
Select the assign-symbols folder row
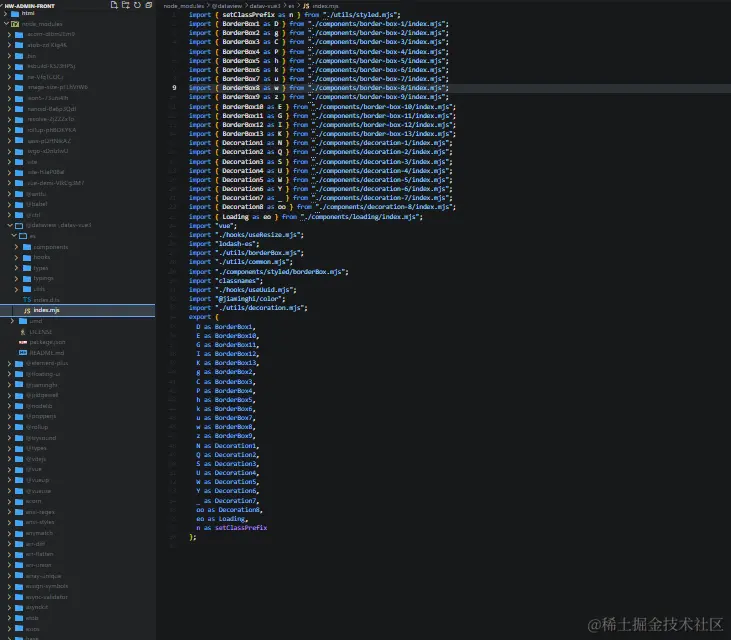tap(77, 586)
